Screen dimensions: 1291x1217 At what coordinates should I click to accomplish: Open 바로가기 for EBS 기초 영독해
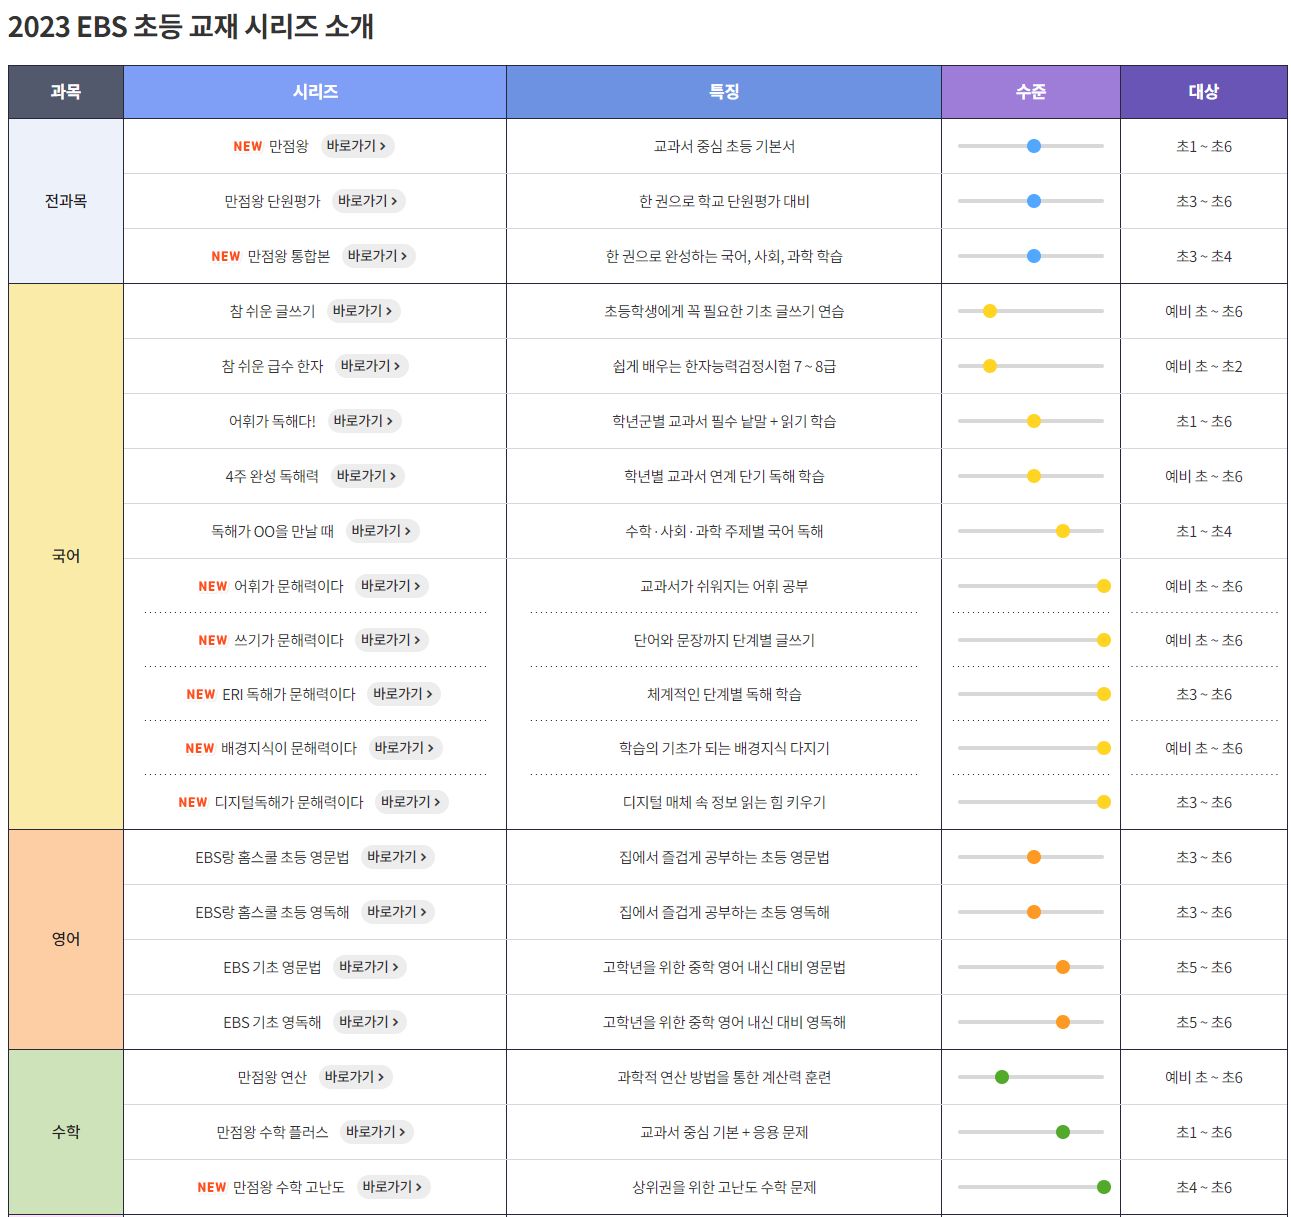click(369, 1022)
